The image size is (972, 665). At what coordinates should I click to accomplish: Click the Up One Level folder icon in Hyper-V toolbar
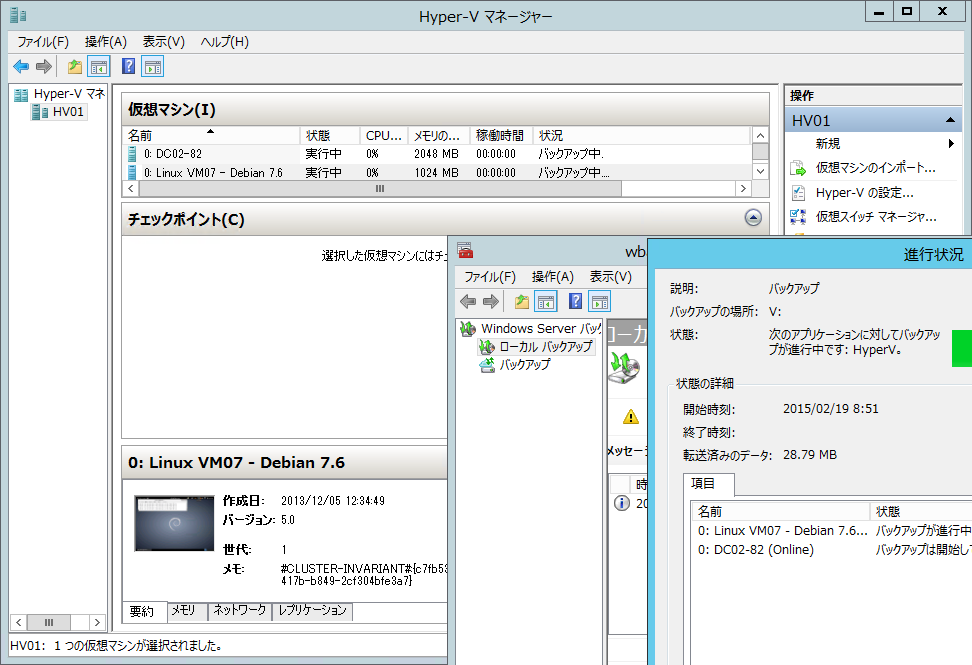click(75, 66)
